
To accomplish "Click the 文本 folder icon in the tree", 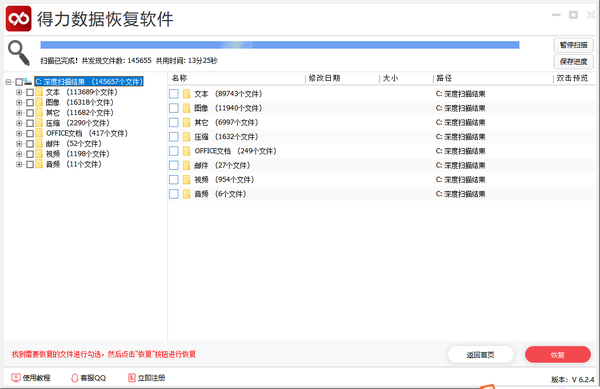I will (x=39, y=92).
